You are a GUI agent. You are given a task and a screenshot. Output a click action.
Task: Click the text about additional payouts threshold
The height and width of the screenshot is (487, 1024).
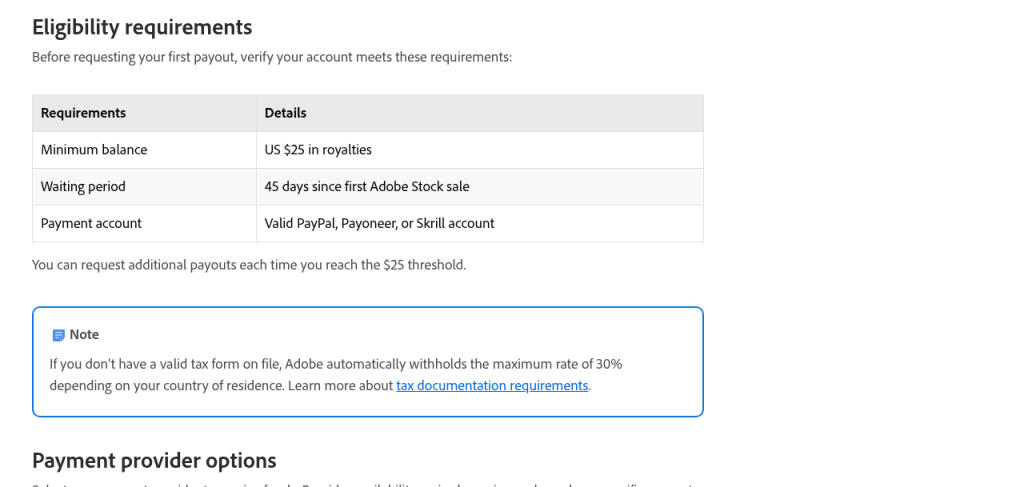[249, 265]
